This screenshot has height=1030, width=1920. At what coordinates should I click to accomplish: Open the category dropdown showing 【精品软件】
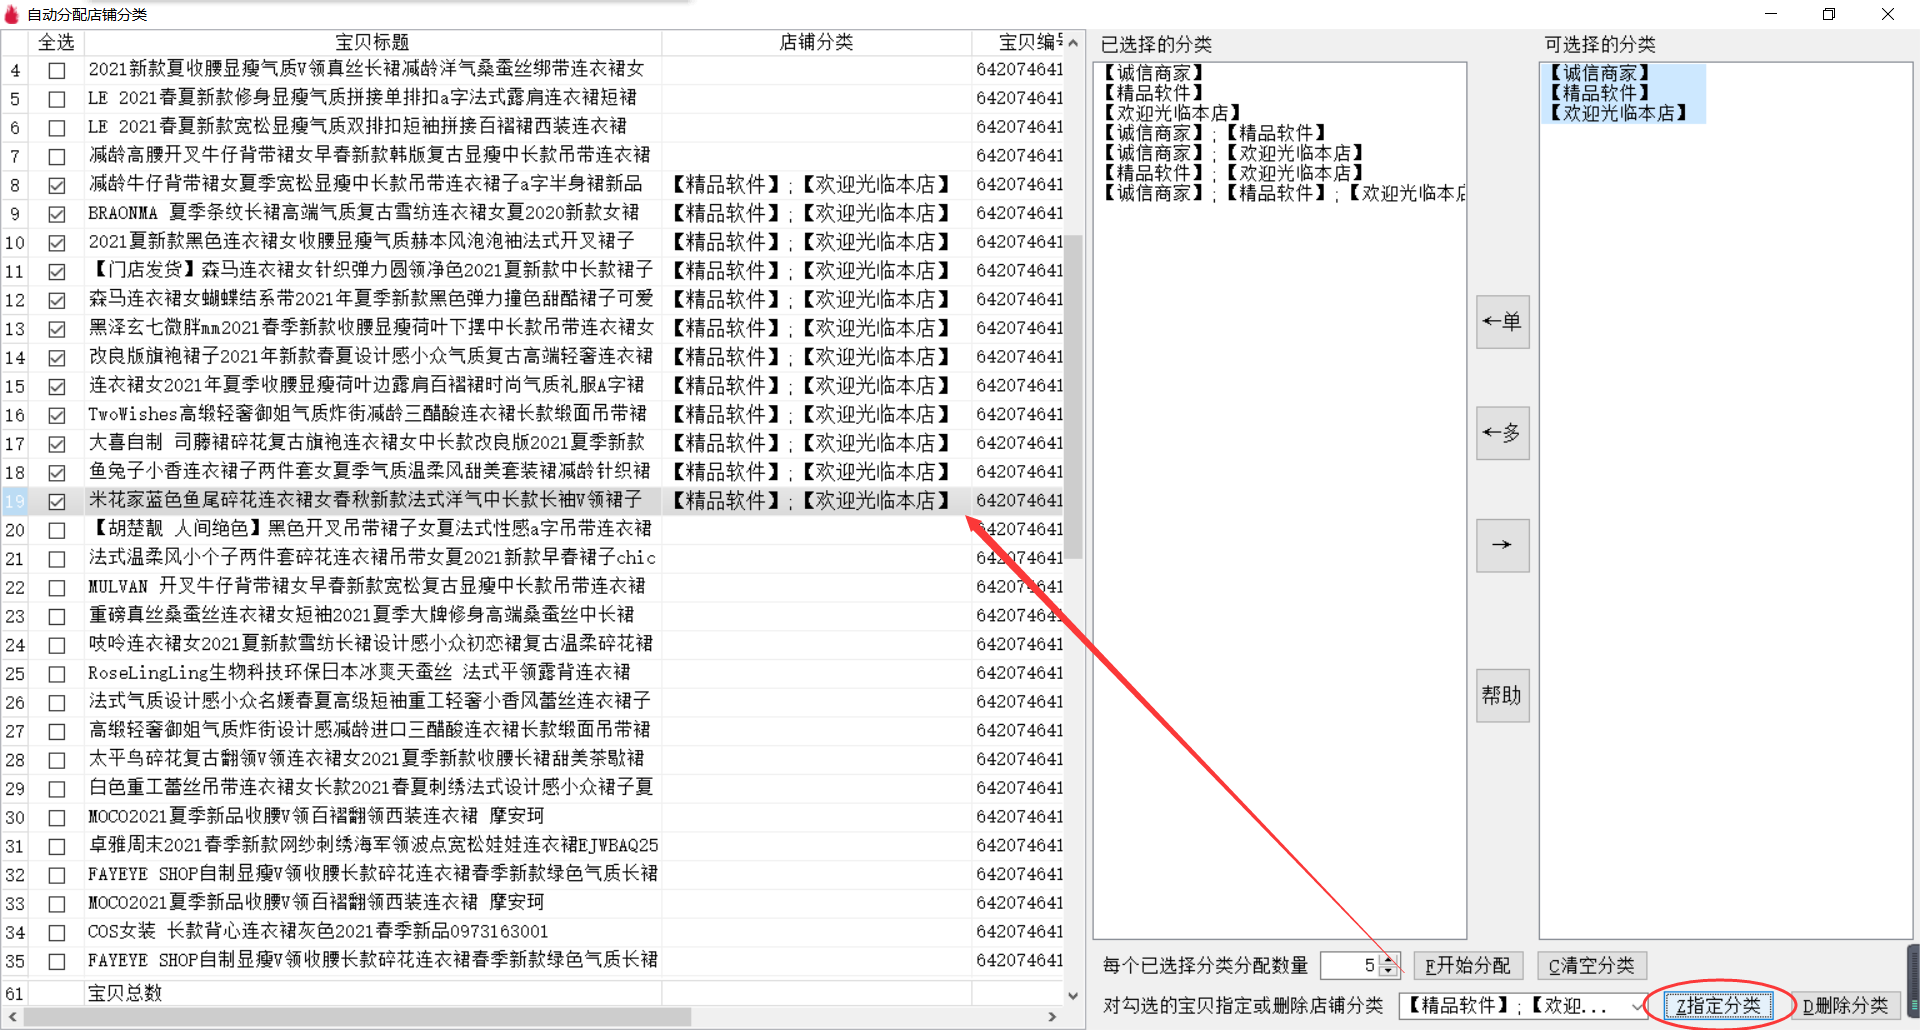point(1636,1006)
